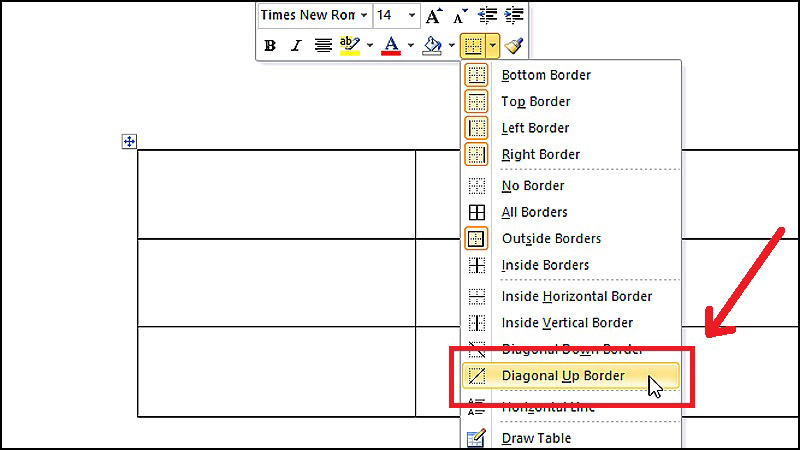Image resolution: width=800 pixels, height=450 pixels.
Task: Click the Top Border icon
Action: pyautogui.click(x=476, y=102)
